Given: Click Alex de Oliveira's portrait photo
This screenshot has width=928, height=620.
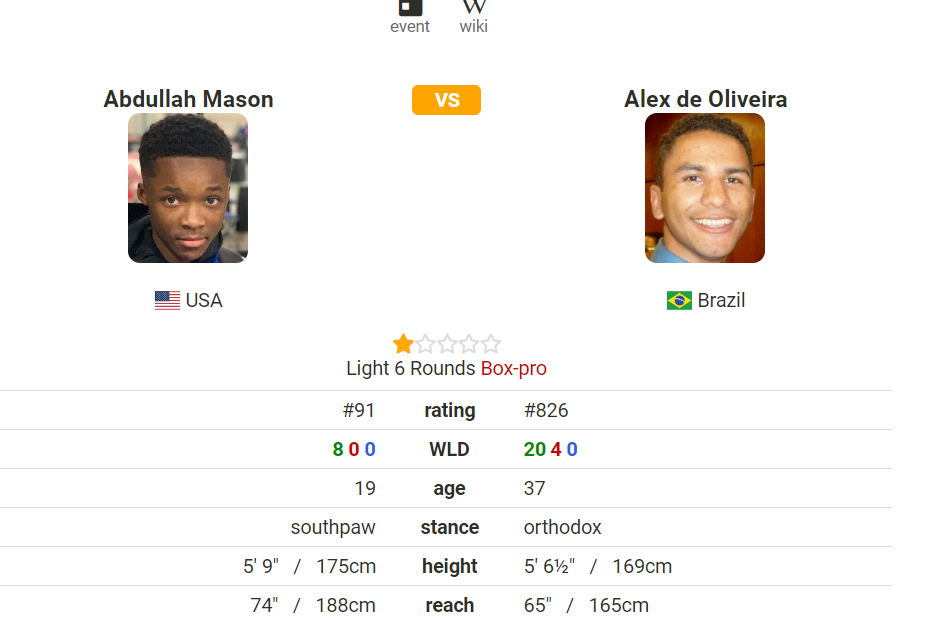Looking at the screenshot, I should (705, 188).
